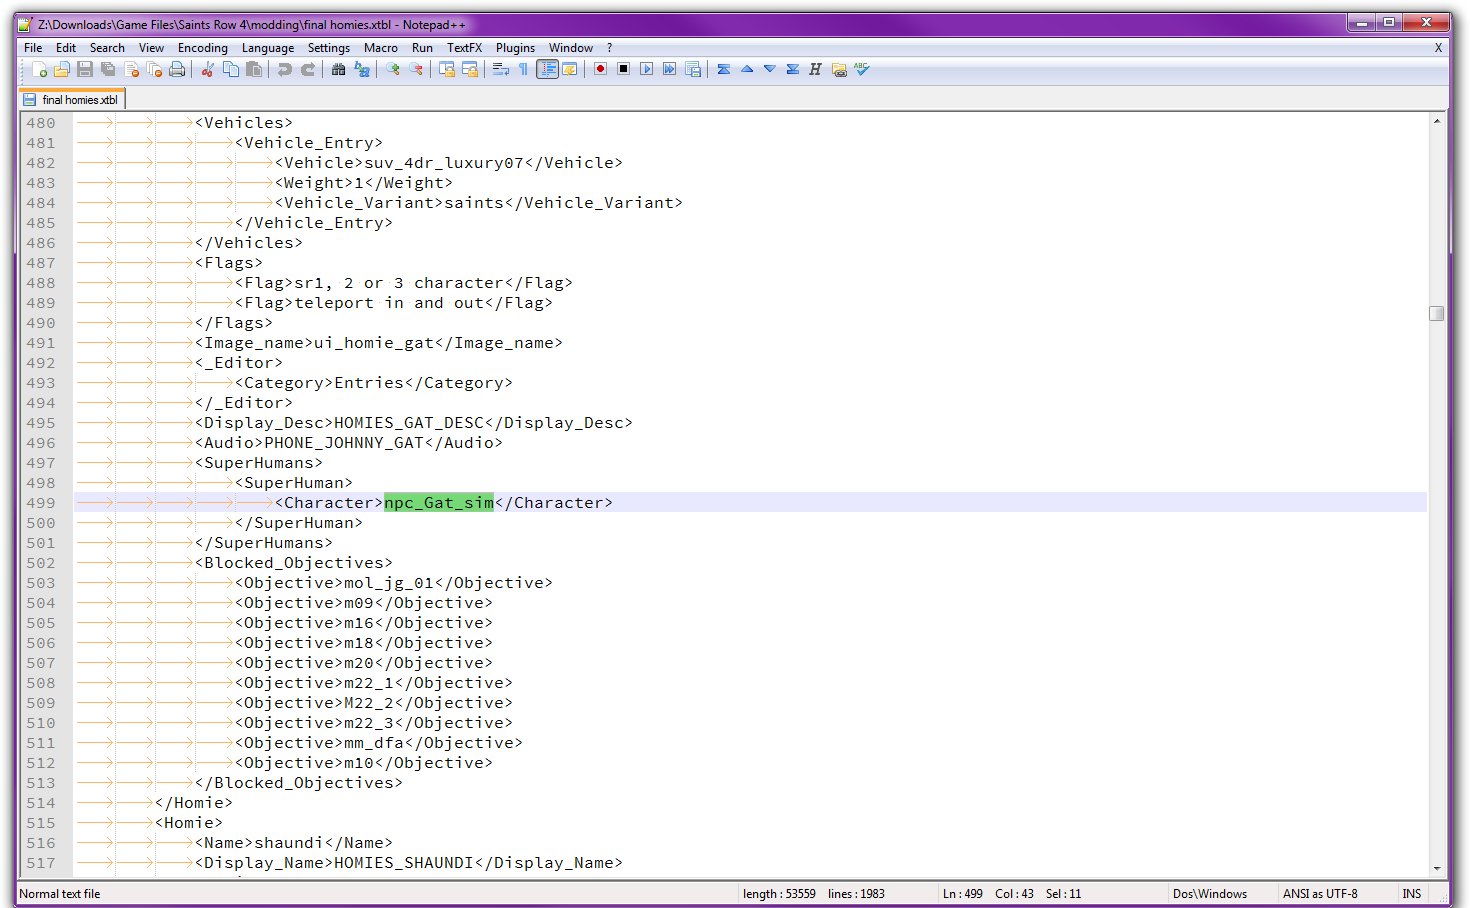Click the Redo arrow icon
This screenshot has height=908, width=1470.
click(308, 69)
